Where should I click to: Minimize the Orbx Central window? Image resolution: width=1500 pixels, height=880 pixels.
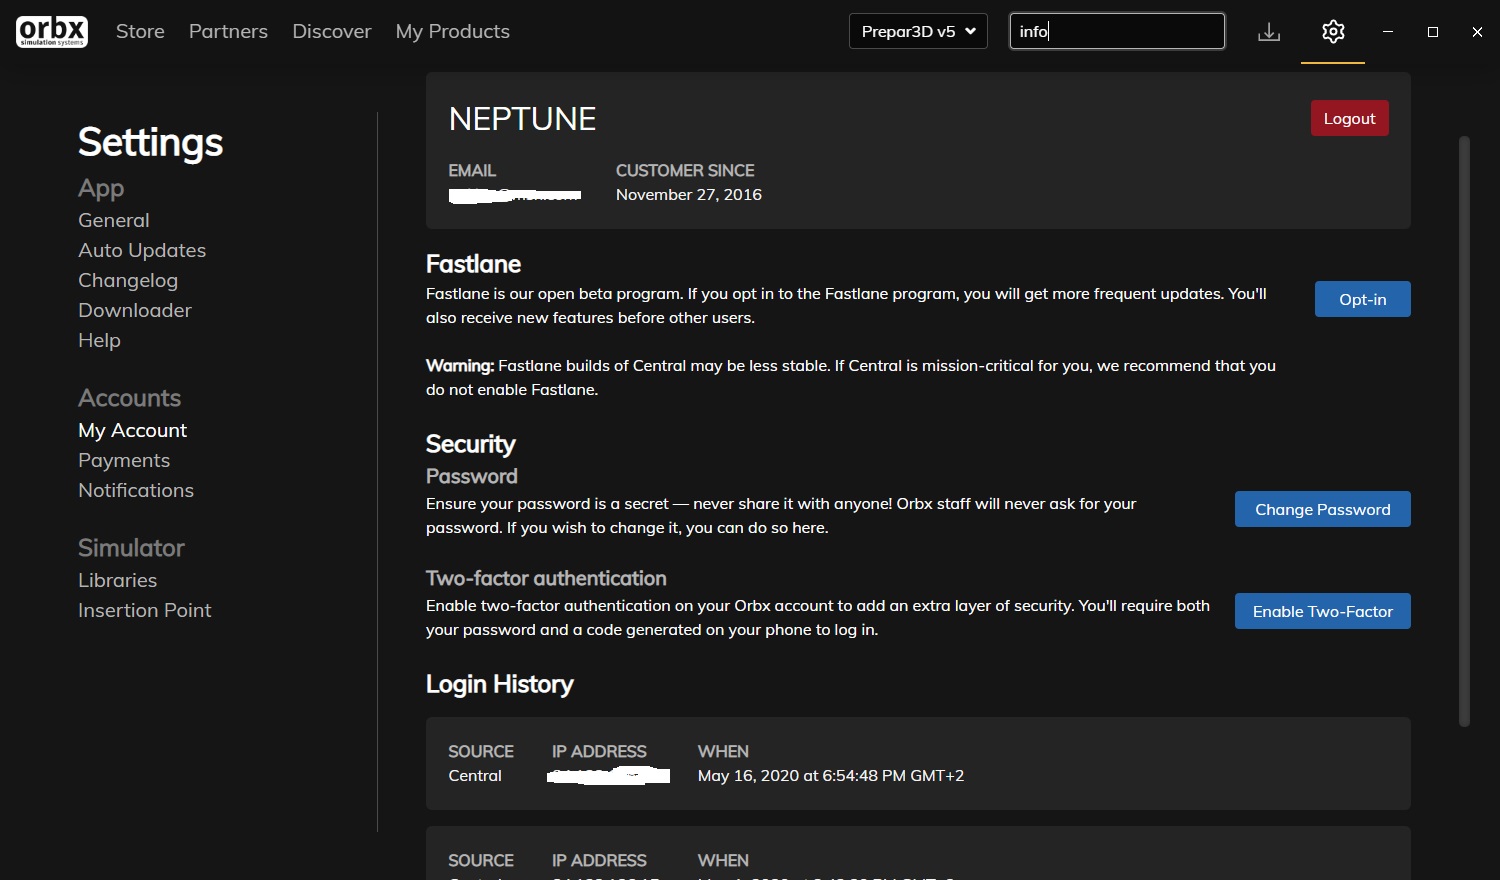coord(1388,32)
